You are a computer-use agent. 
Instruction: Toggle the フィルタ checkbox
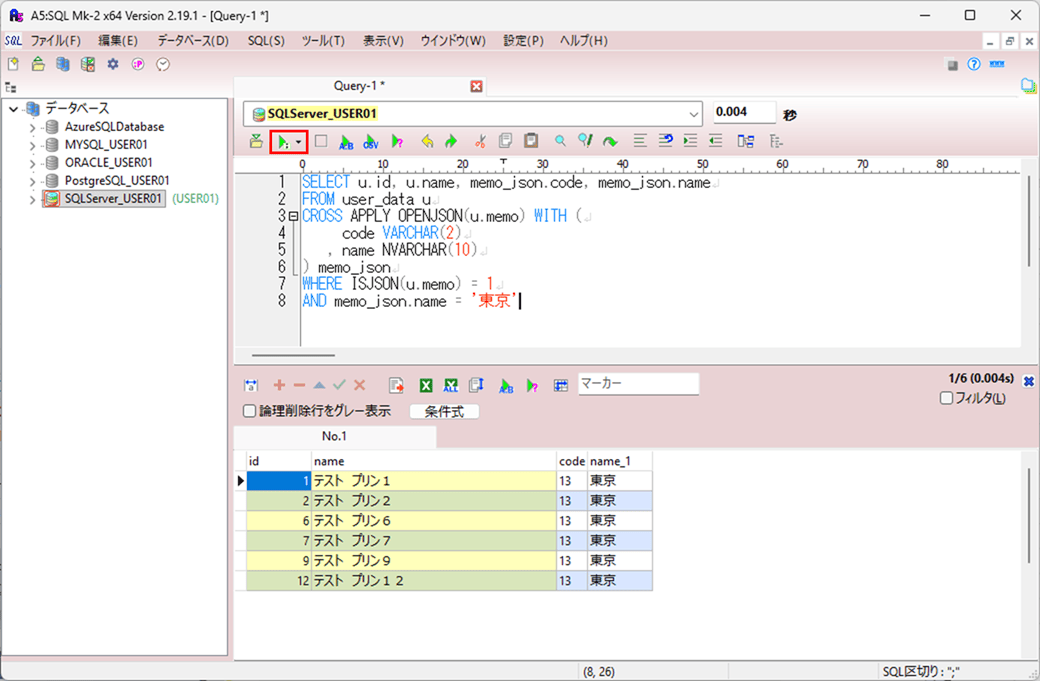tap(946, 398)
